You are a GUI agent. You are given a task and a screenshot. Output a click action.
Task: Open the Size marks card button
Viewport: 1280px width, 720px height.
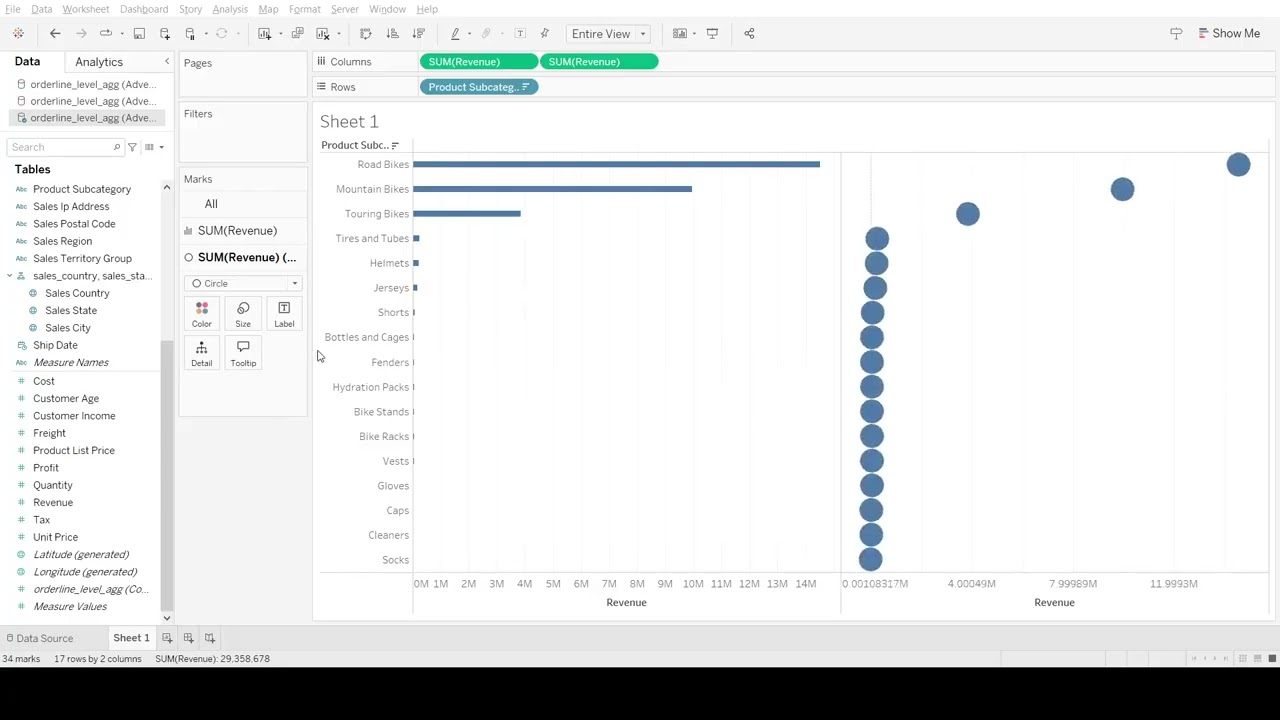click(x=243, y=314)
